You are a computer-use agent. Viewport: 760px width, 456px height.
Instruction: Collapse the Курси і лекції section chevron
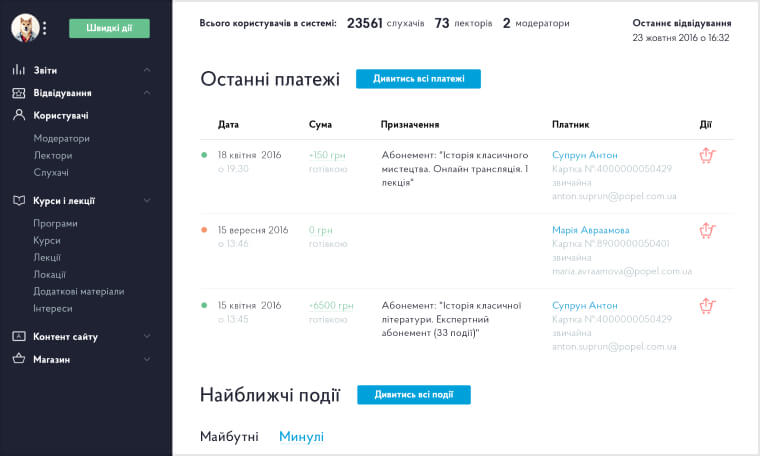pos(147,200)
